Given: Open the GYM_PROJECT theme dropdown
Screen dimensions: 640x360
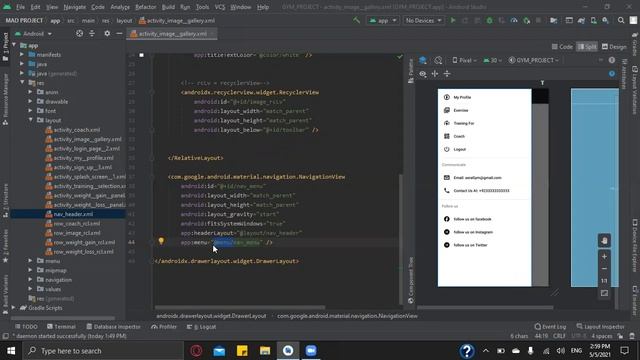Looking at the screenshot, I should [x=533, y=60].
